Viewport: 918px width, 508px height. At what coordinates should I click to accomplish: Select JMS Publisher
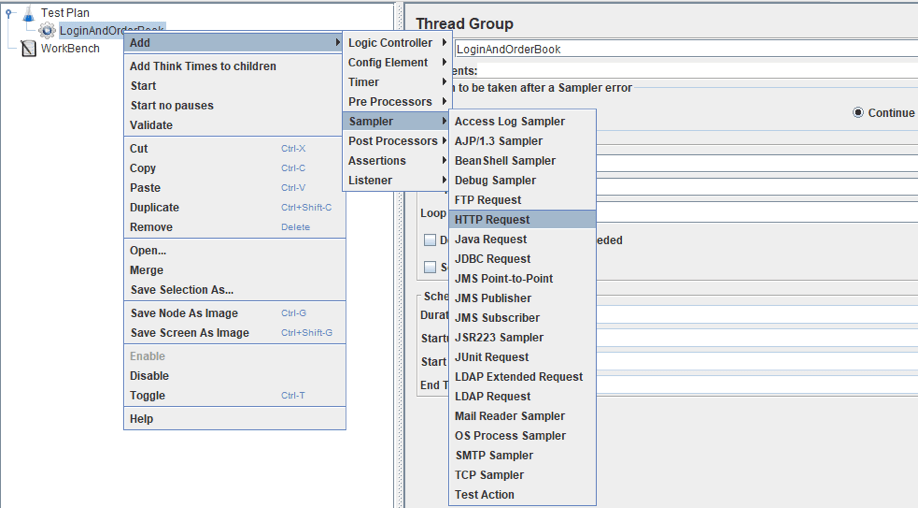[x=522, y=298]
